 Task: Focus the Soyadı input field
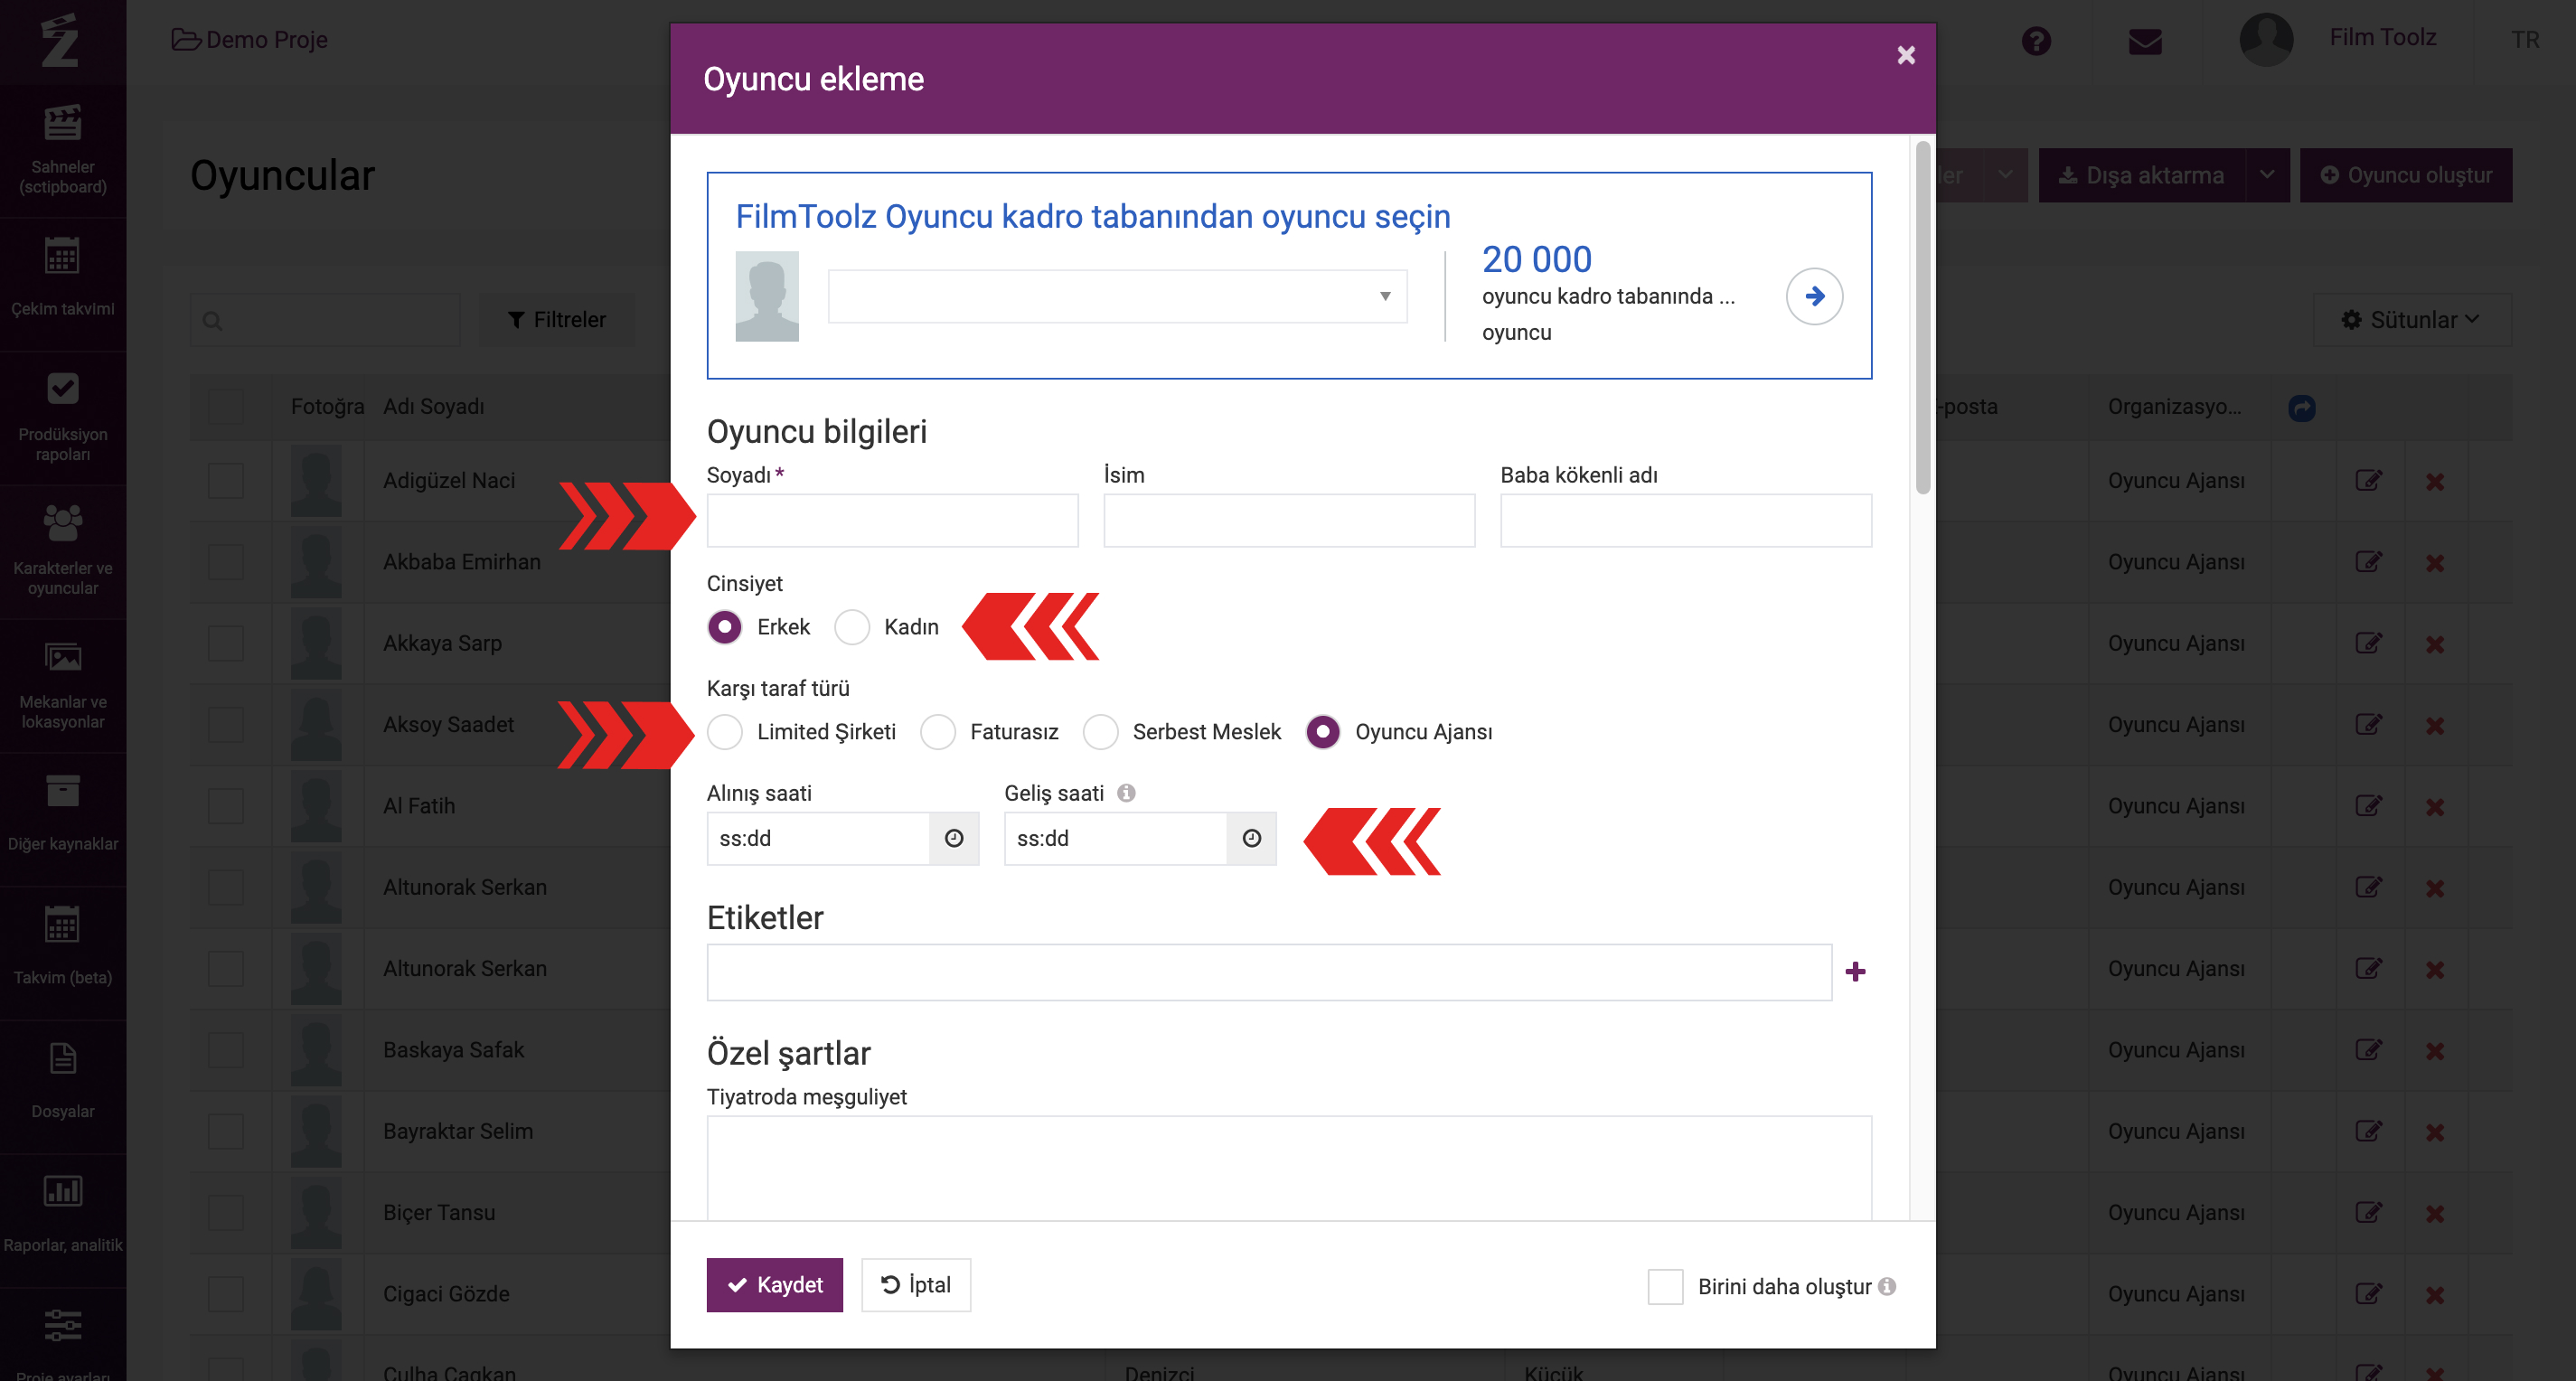click(892, 520)
